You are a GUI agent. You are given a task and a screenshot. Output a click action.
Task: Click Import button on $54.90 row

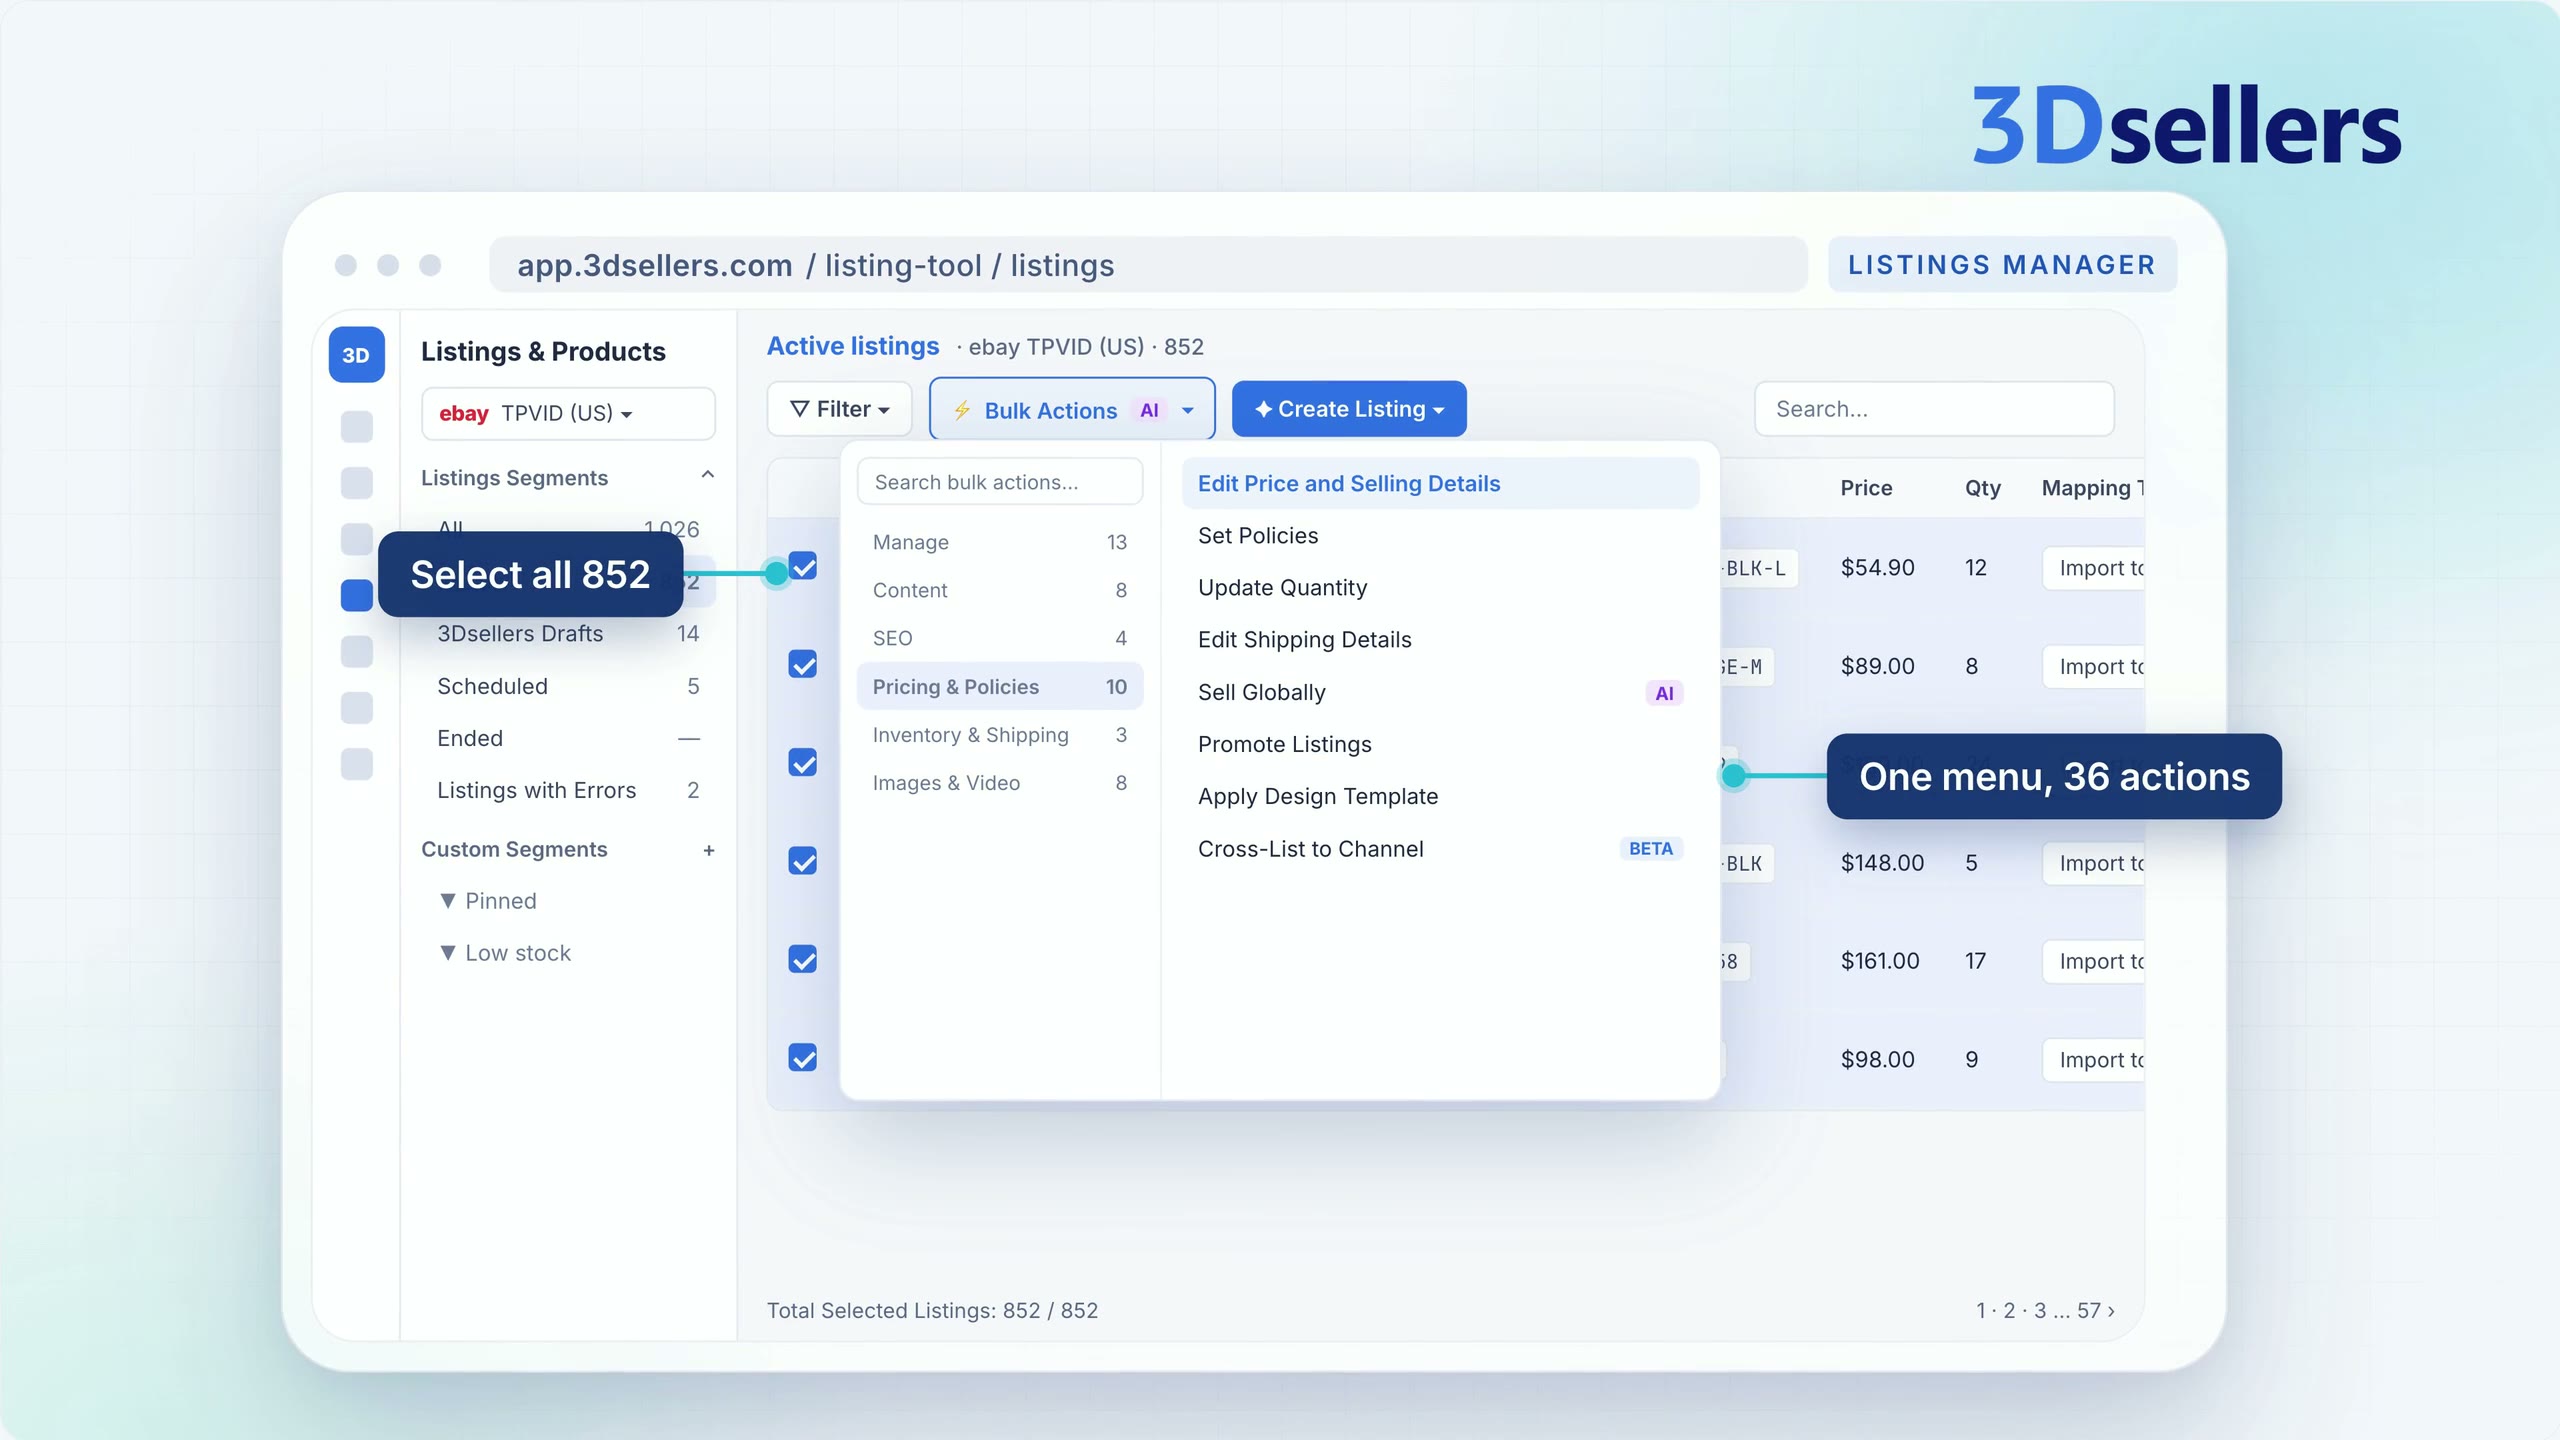click(2094, 568)
